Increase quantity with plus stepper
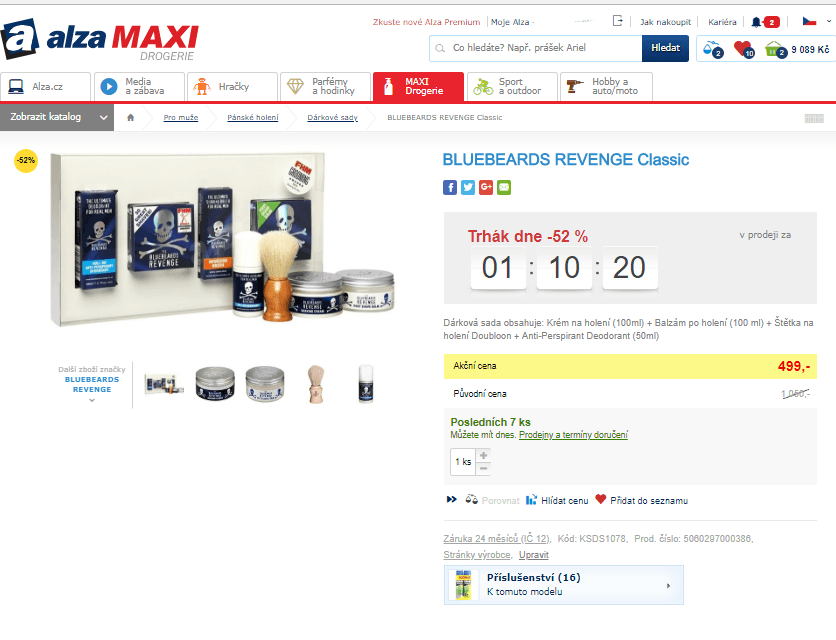 click(x=484, y=455)
